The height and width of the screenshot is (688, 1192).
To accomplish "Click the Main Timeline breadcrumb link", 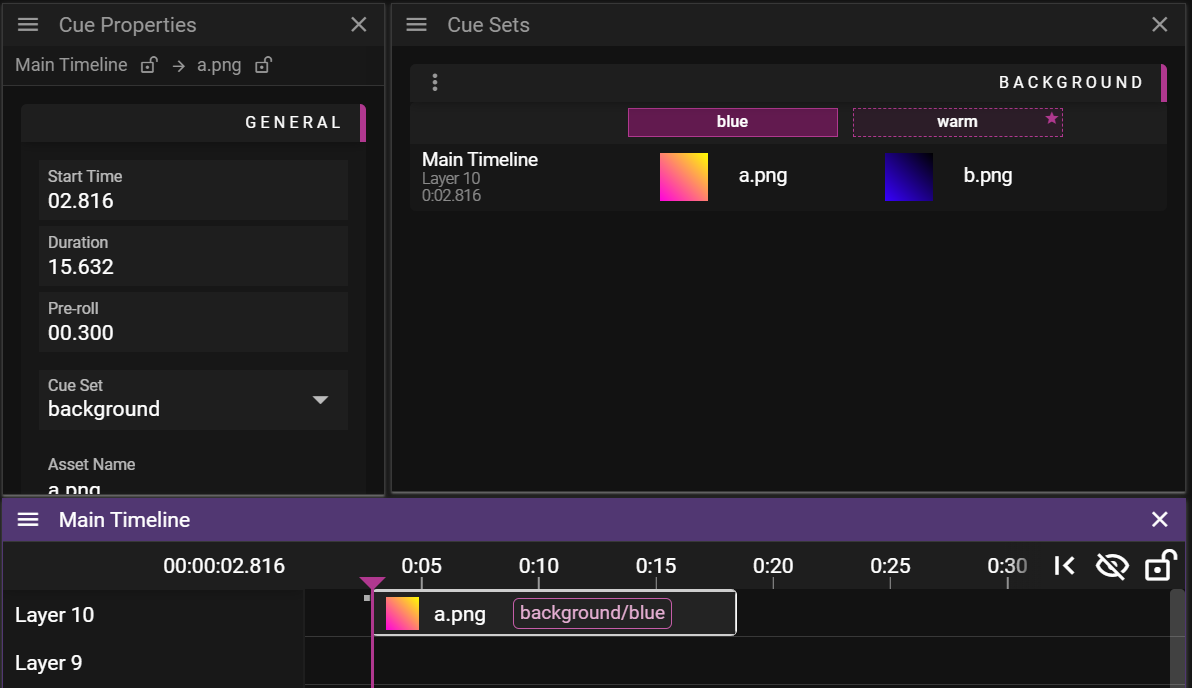I will click(71, 65).
